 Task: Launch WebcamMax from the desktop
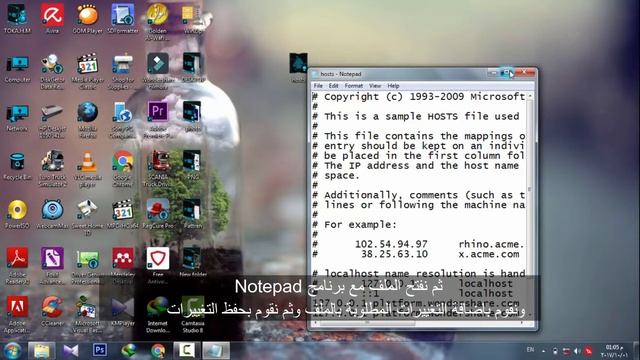click(x=52, y=214)
